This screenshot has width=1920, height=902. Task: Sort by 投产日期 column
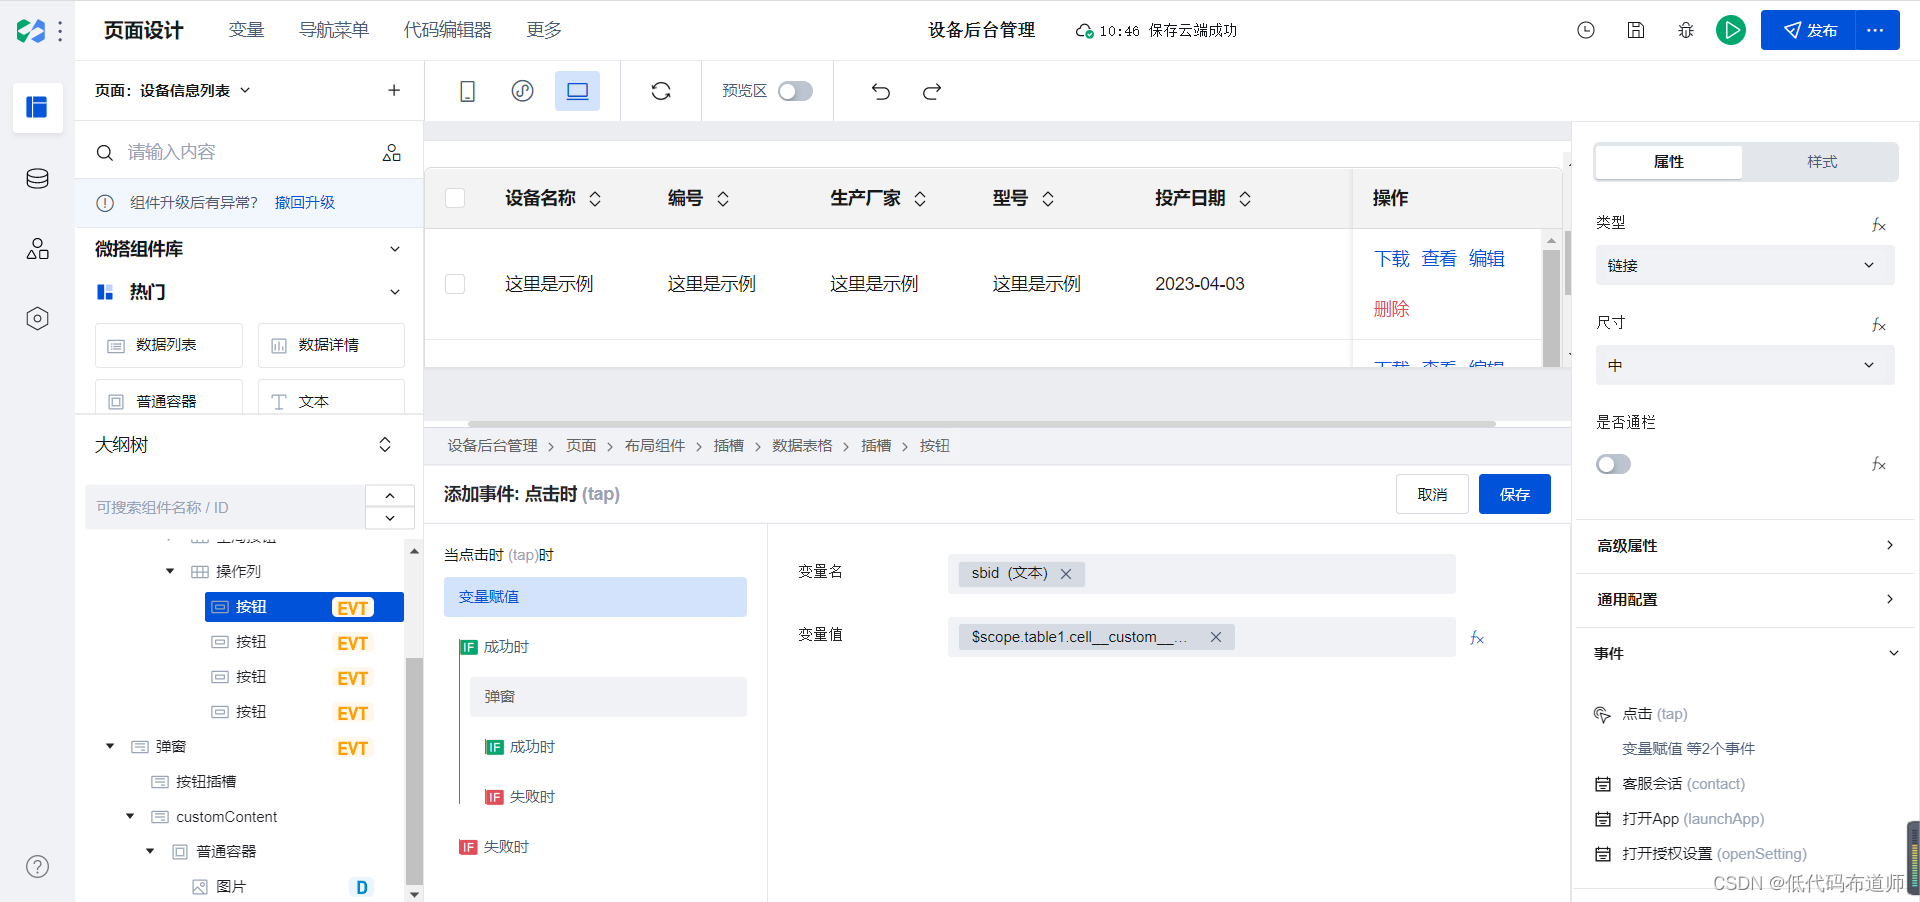1245,199
